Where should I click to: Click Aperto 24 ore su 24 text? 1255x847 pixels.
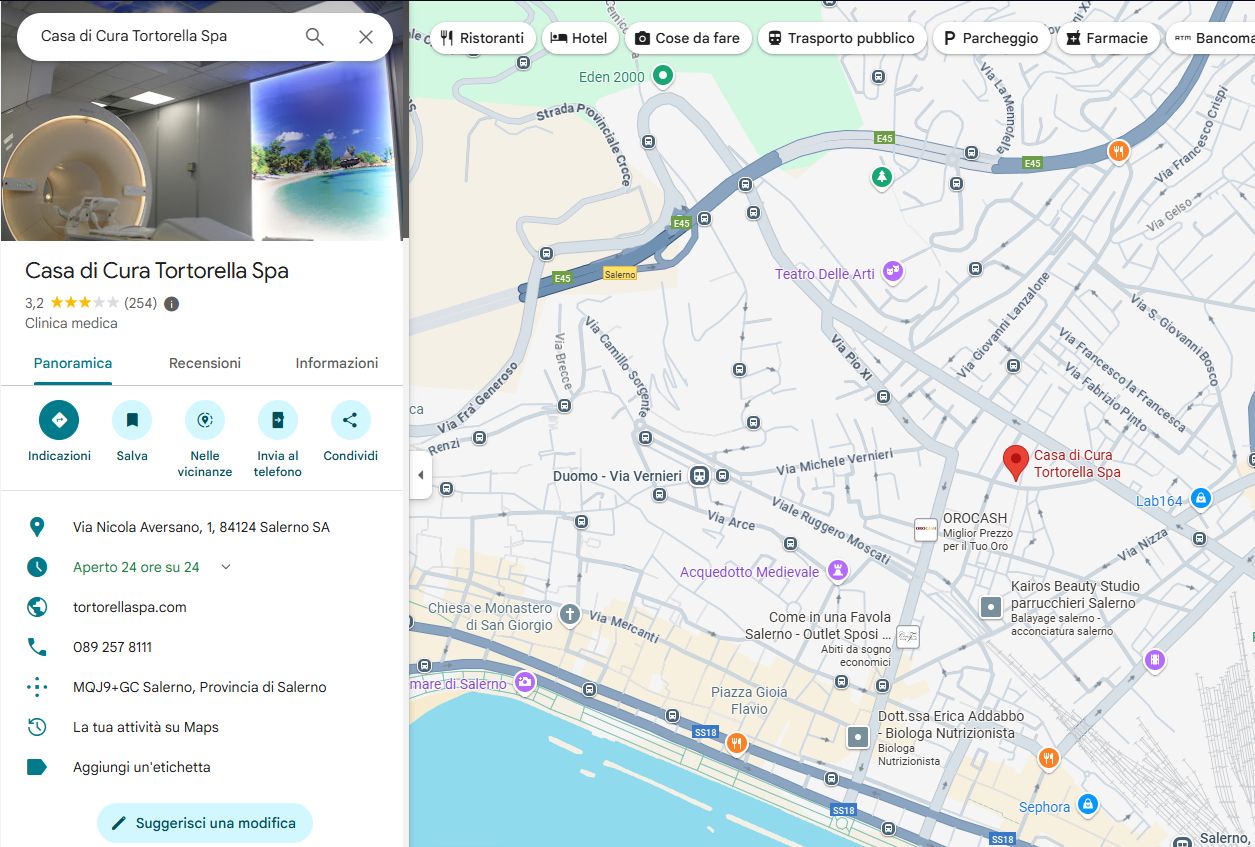click(x=136, y=567)
